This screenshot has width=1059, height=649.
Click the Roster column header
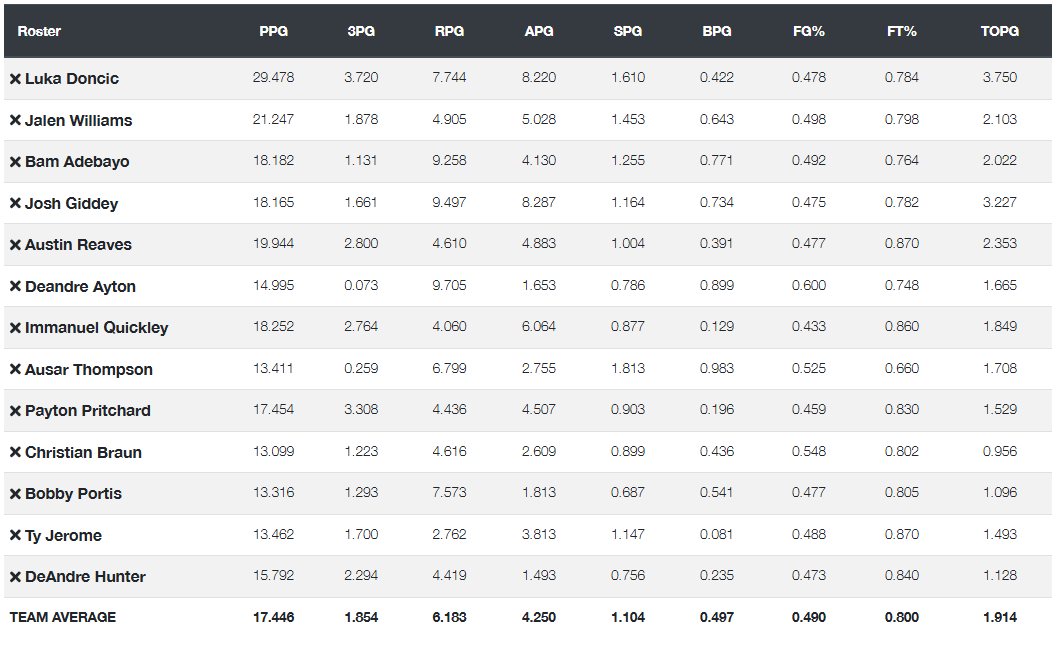tap(39, 31)
